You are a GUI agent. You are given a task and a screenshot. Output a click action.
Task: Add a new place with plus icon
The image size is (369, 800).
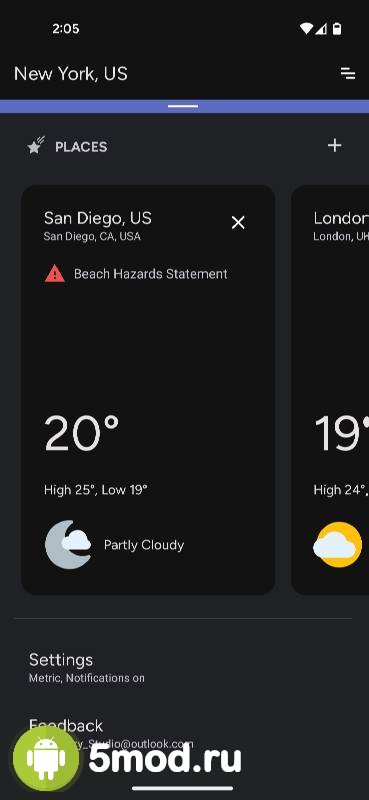(x=334, y=145)
